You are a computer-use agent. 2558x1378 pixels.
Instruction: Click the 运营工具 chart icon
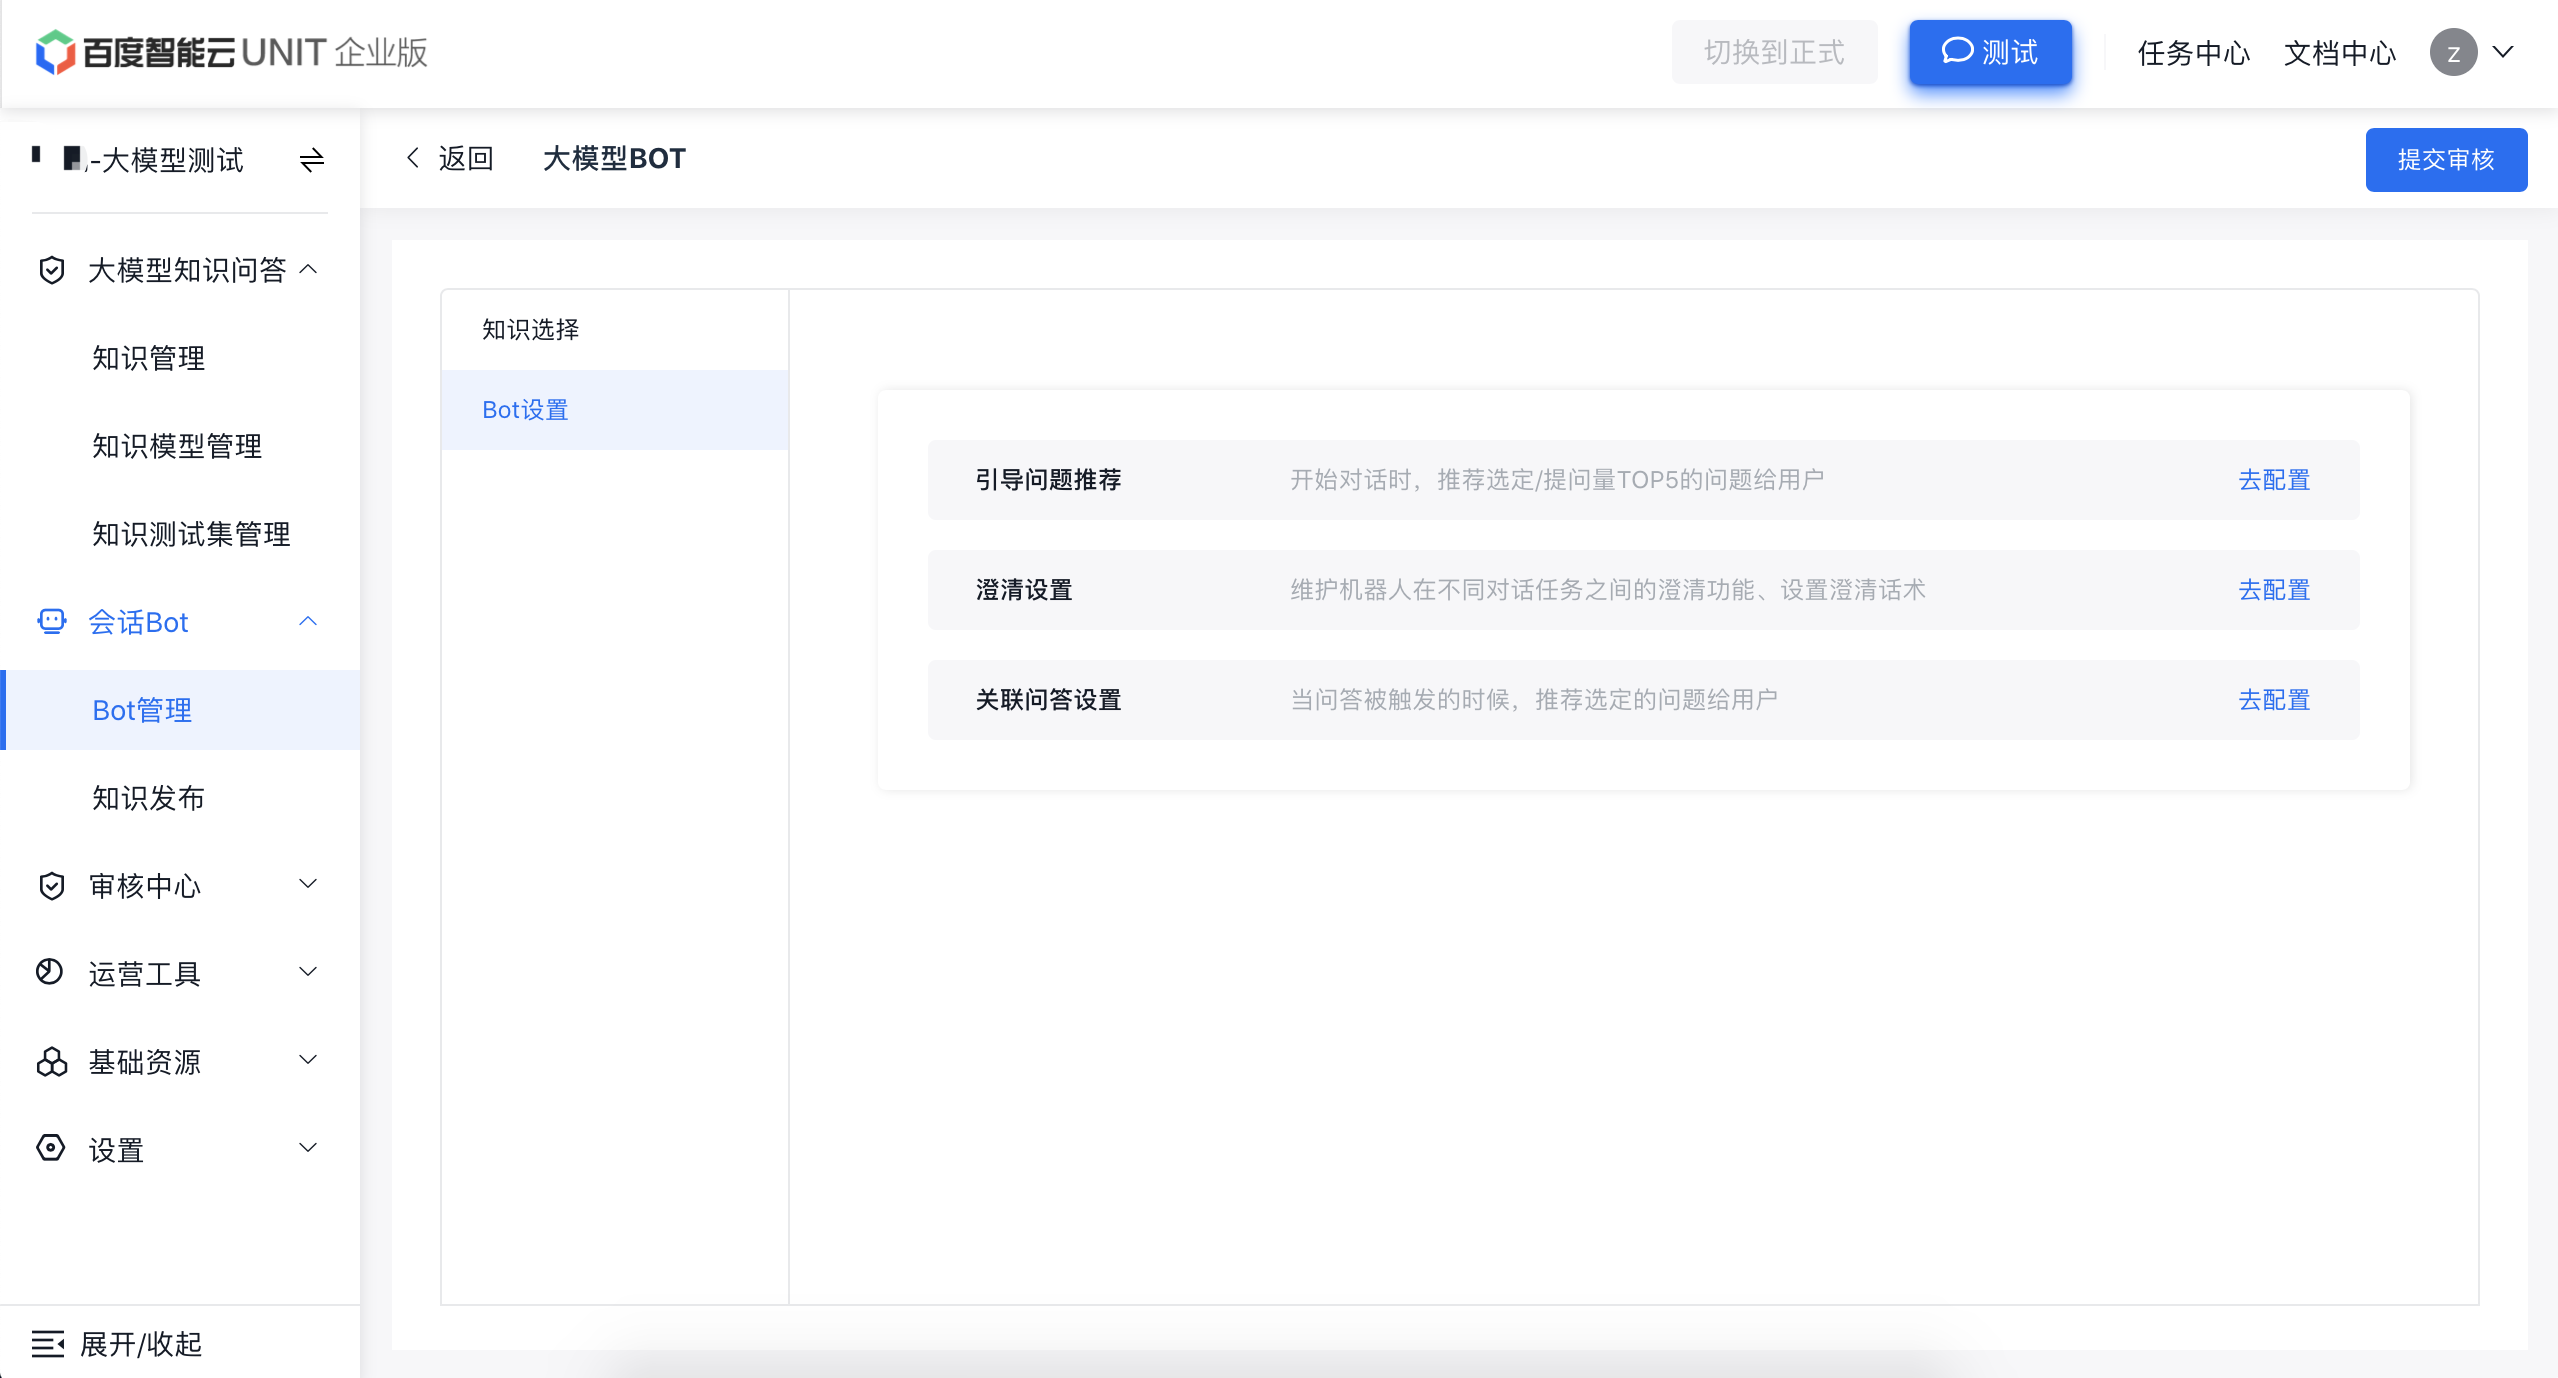coord(49,972)
